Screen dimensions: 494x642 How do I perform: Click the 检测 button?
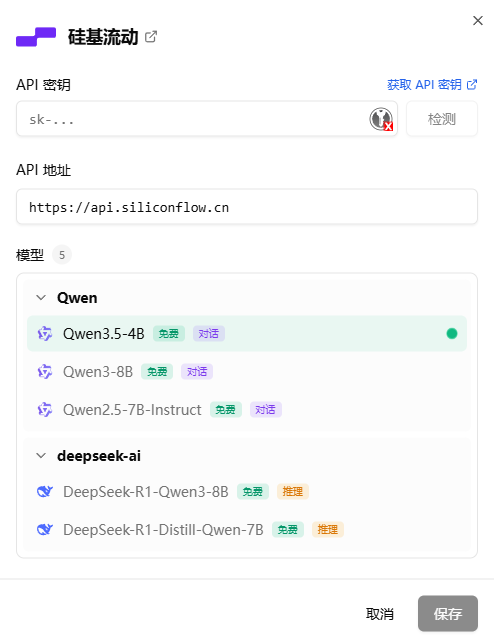pos(442,119)
